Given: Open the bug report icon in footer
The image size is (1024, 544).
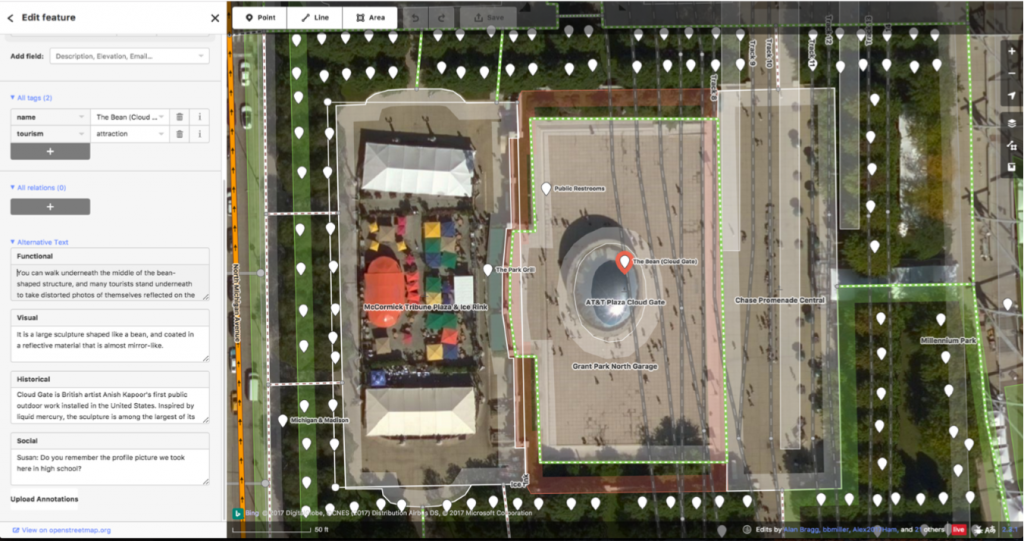Looking at the screenshot, I should click(978, 530).
